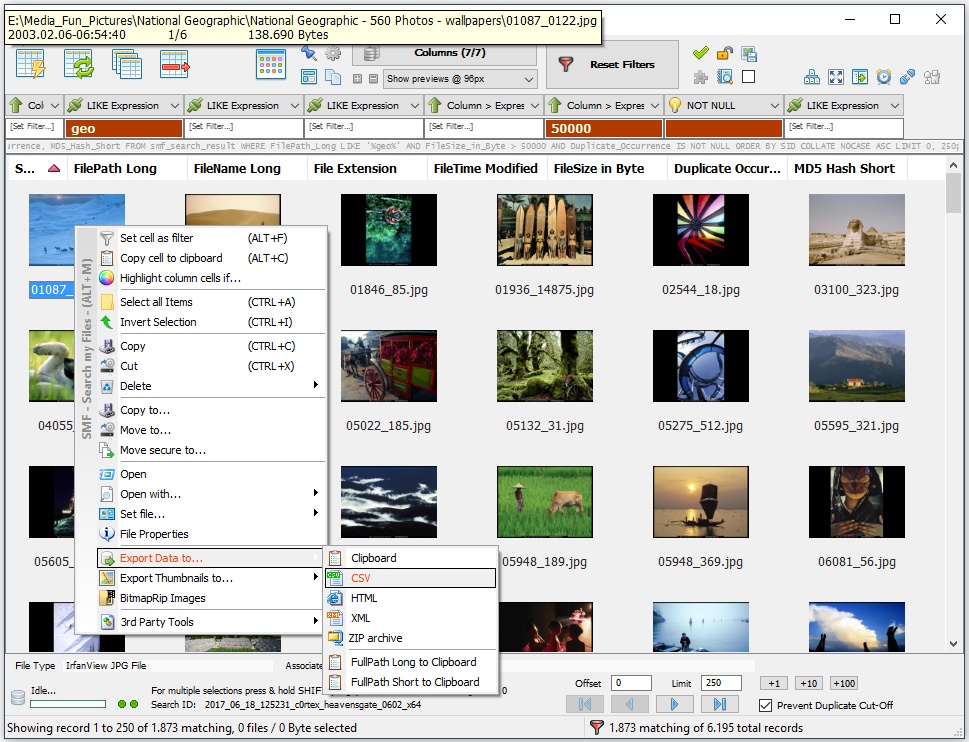The height and width of the screenshot is (742, 969).
Task: Click the green checkmark icon in toolbar
Action: click(700, 53)
